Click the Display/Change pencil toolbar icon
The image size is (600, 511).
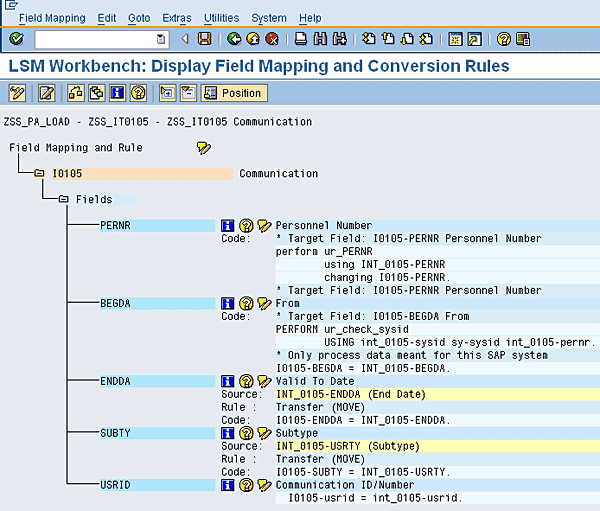[16, 93]
